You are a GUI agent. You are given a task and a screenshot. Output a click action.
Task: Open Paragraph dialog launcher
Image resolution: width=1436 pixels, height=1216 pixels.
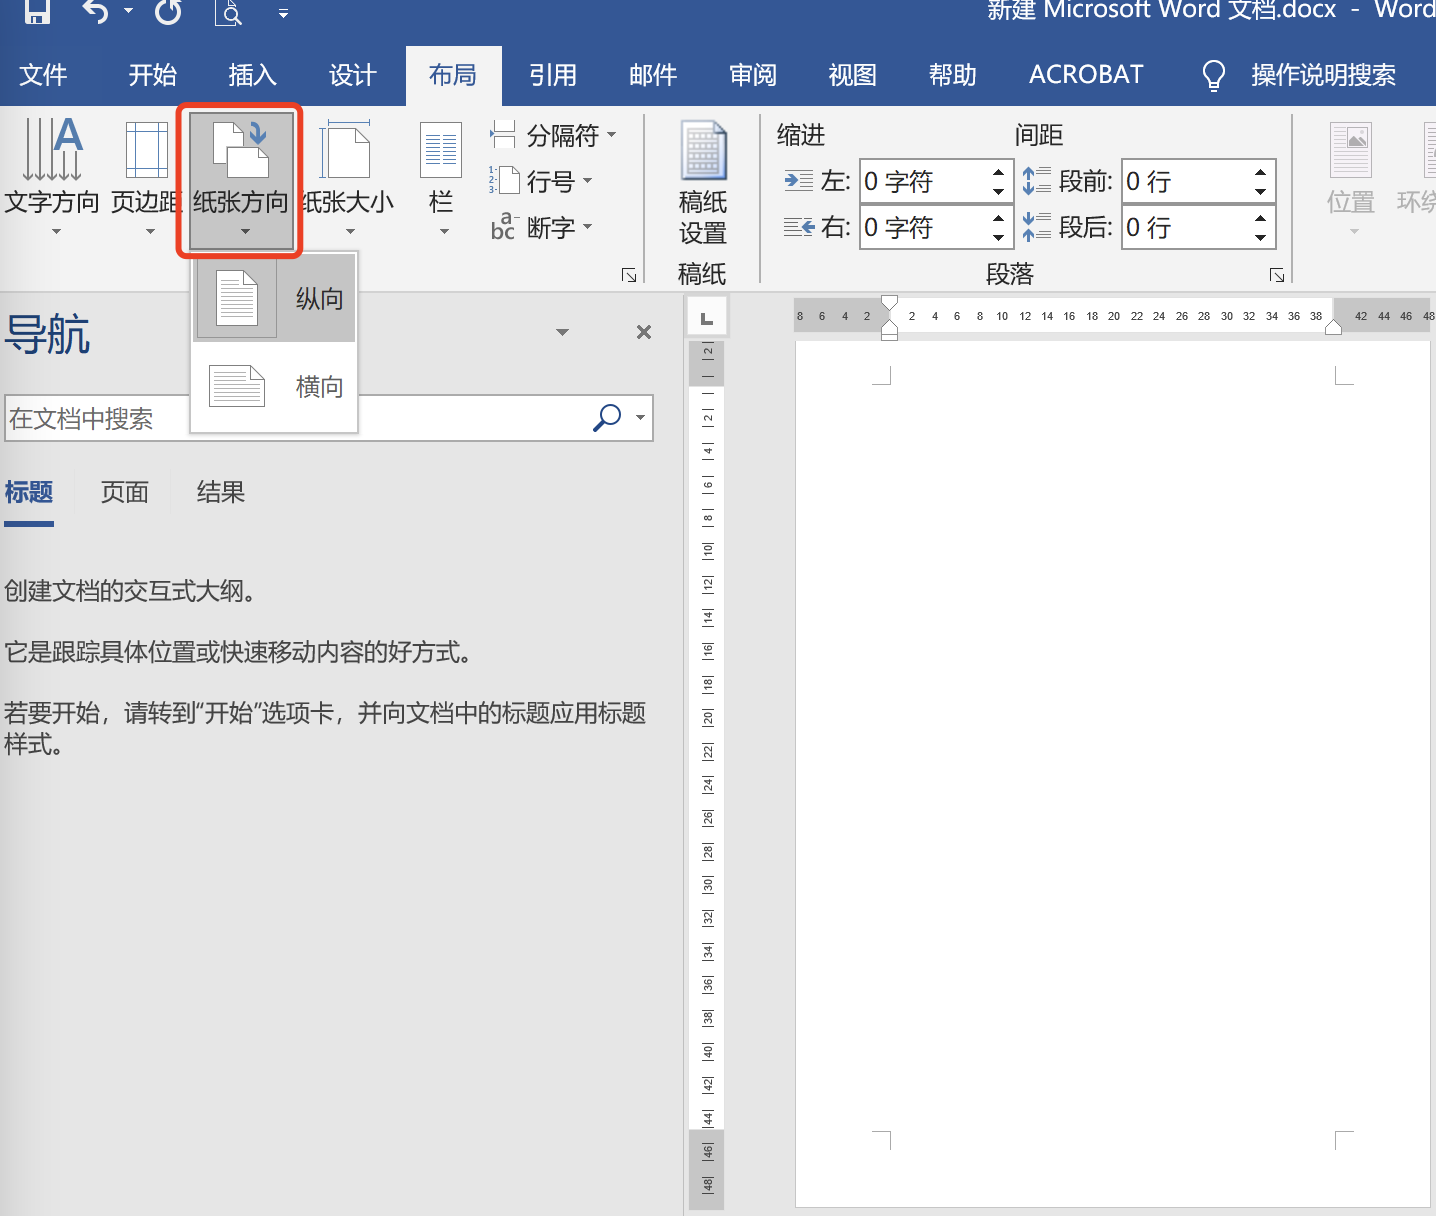point(1277,275)
